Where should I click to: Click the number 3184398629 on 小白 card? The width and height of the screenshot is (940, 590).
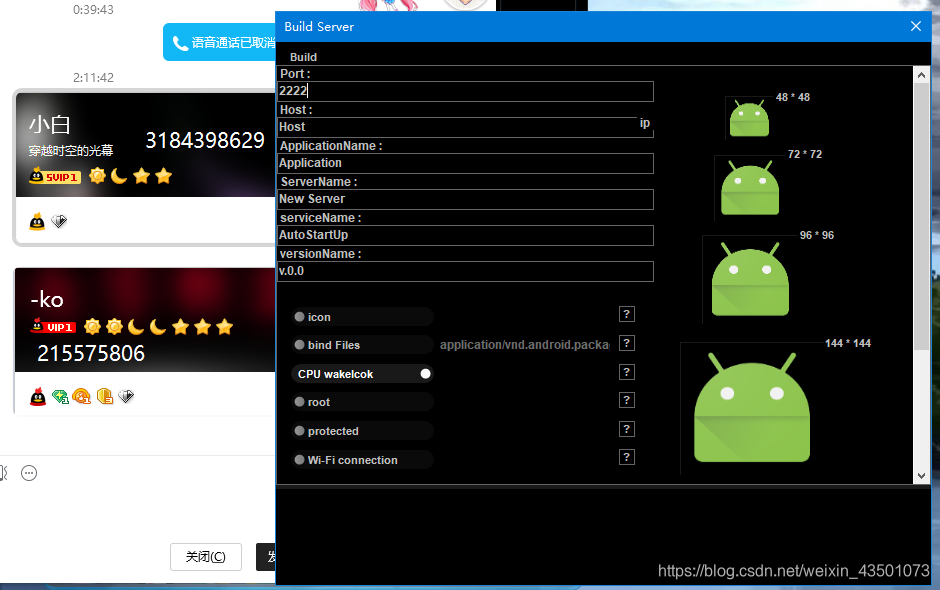pos(205,140)
